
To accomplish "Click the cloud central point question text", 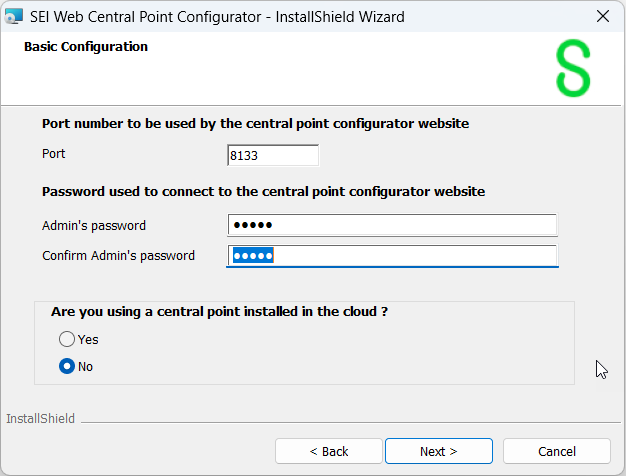I will pos(219,312).
